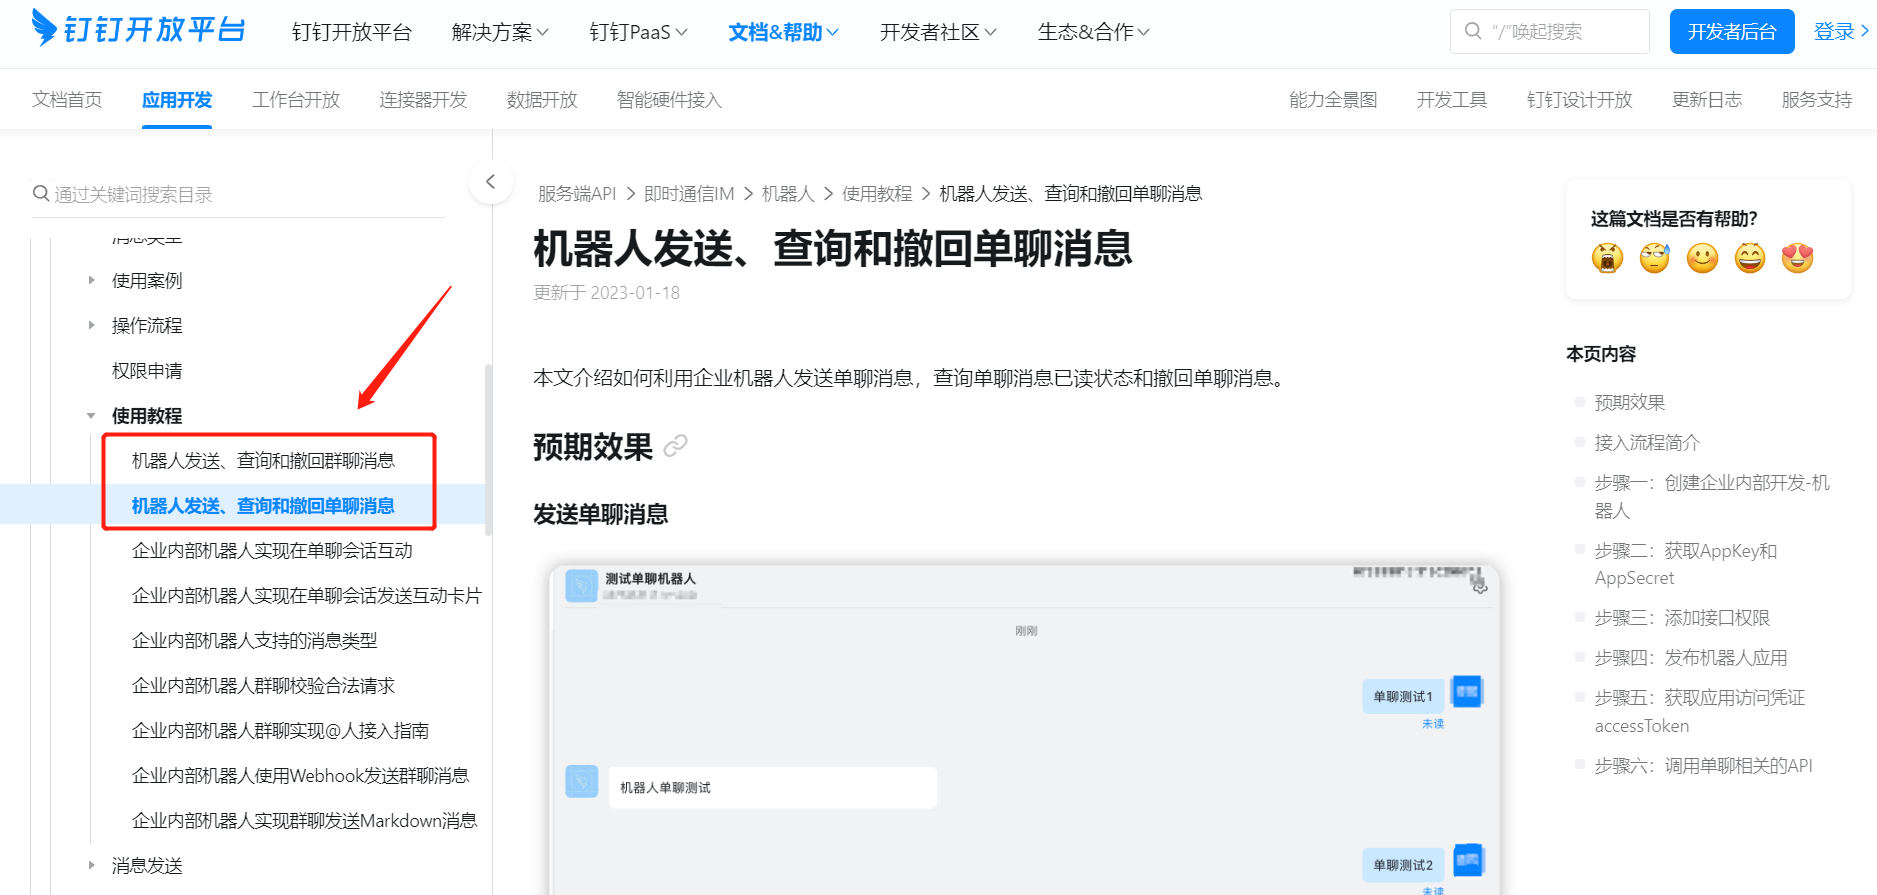This screenshot has height=895, width=1877.
Task: Switch to 工作台开放 tab
Action: point(296,99)
